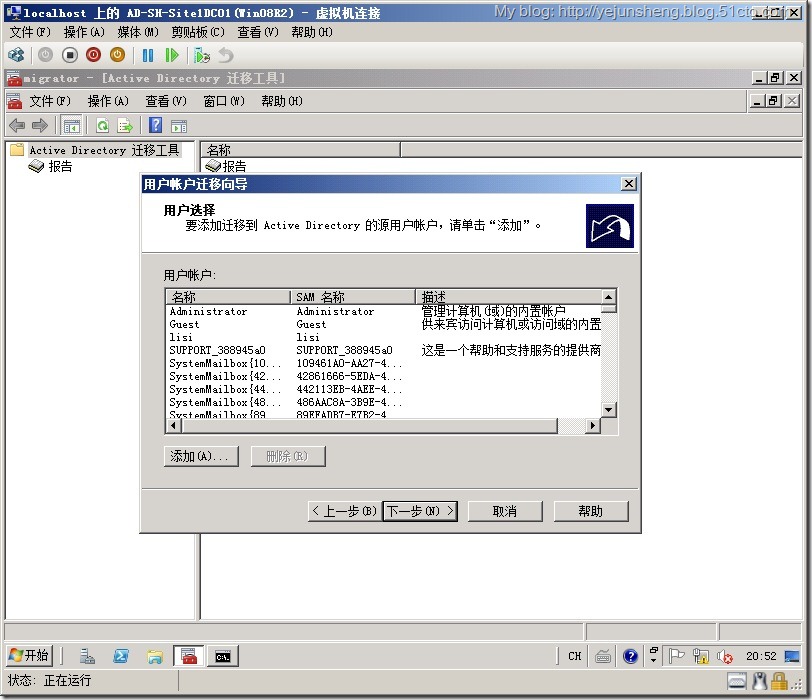
Task: Open the migrator 文件(F) menu
Action: [x=50, y=101]
